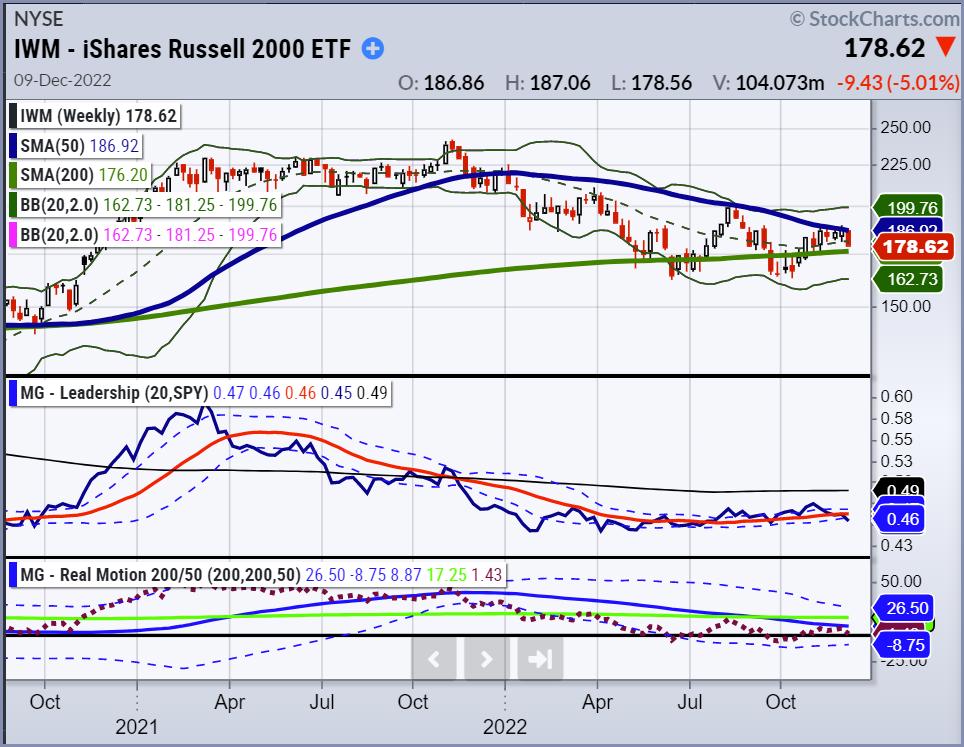
Task: Click the next arrow navigation button
Action: coord(486,659)
